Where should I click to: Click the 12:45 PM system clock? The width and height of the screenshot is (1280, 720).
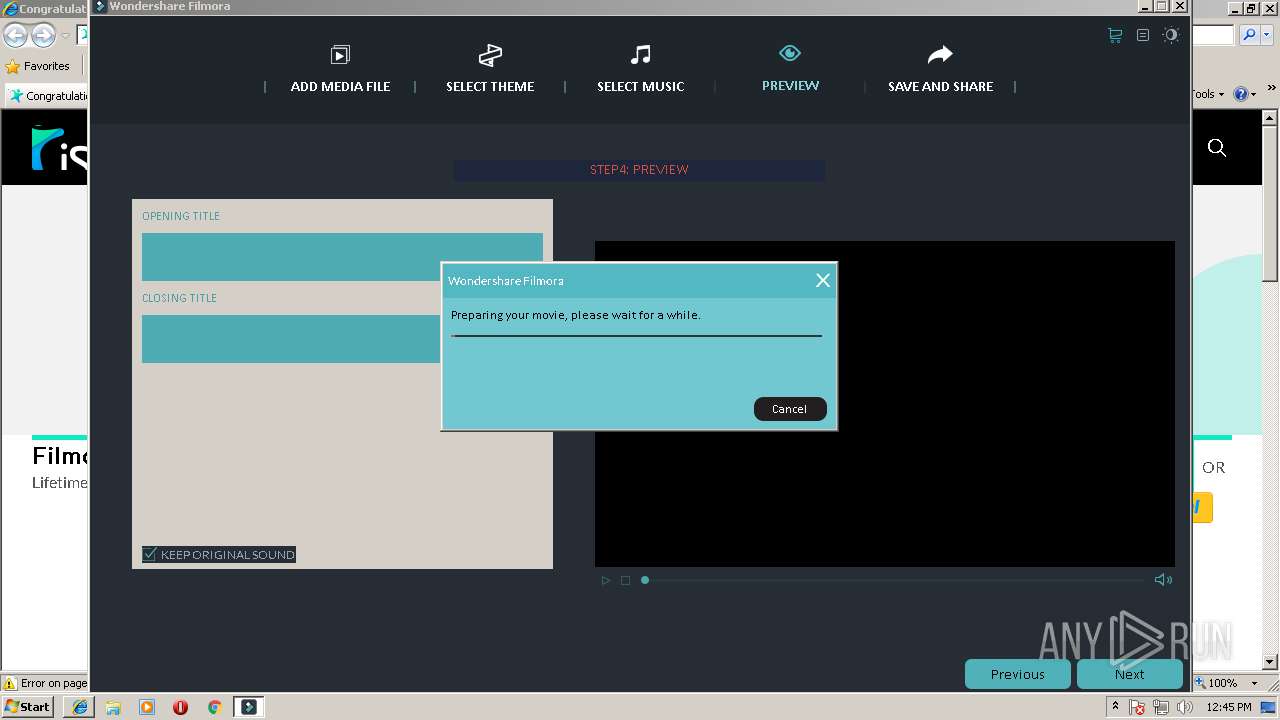[x=1229, y=707]
